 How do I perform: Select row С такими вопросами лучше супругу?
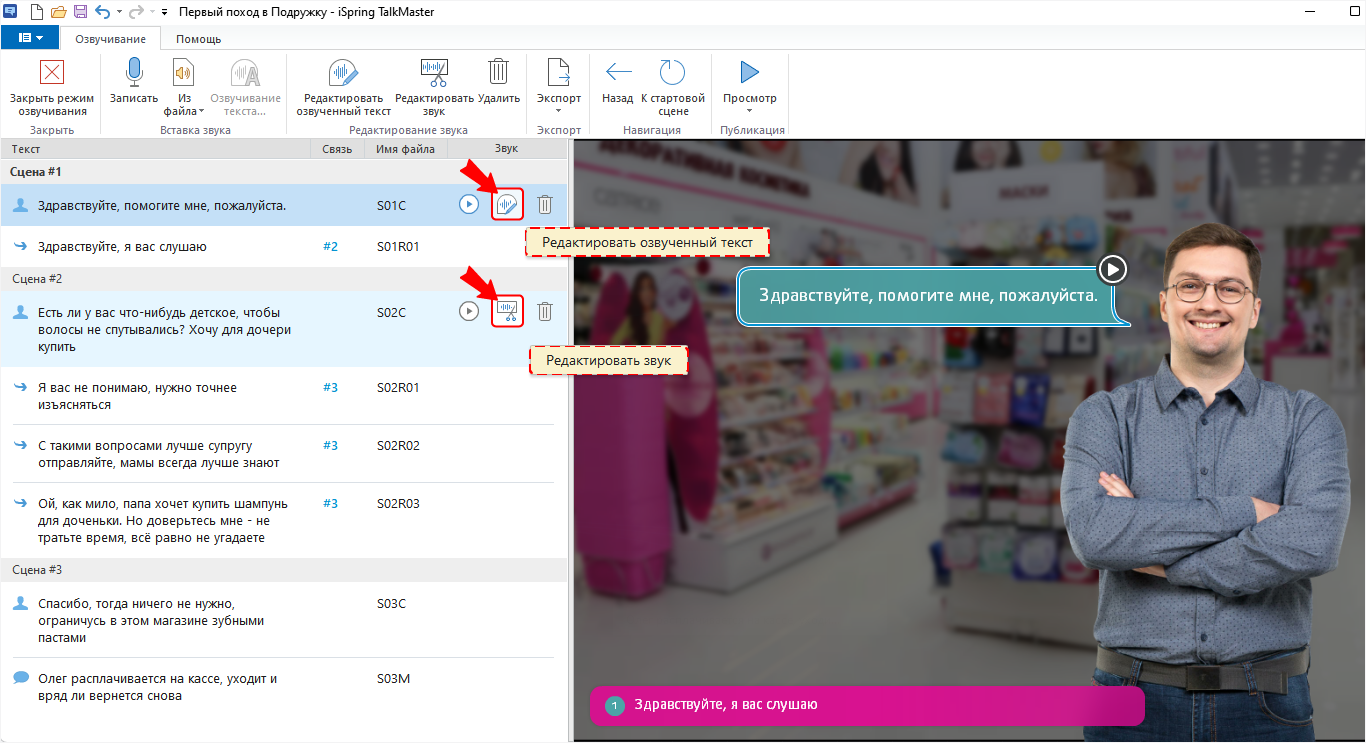pyautogui.click(x=284, y=454)
